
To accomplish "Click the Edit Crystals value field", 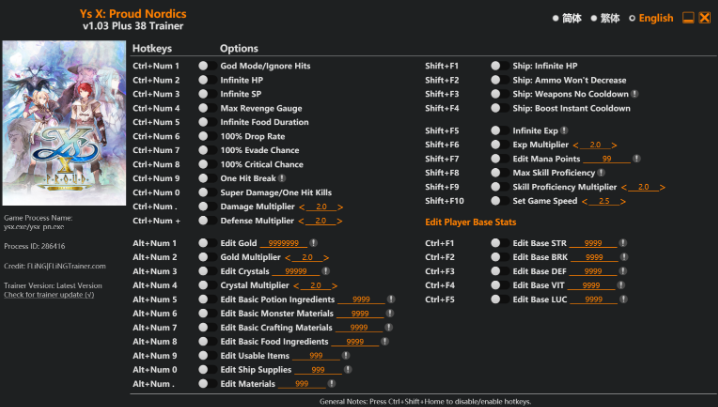I will point(296,271).
